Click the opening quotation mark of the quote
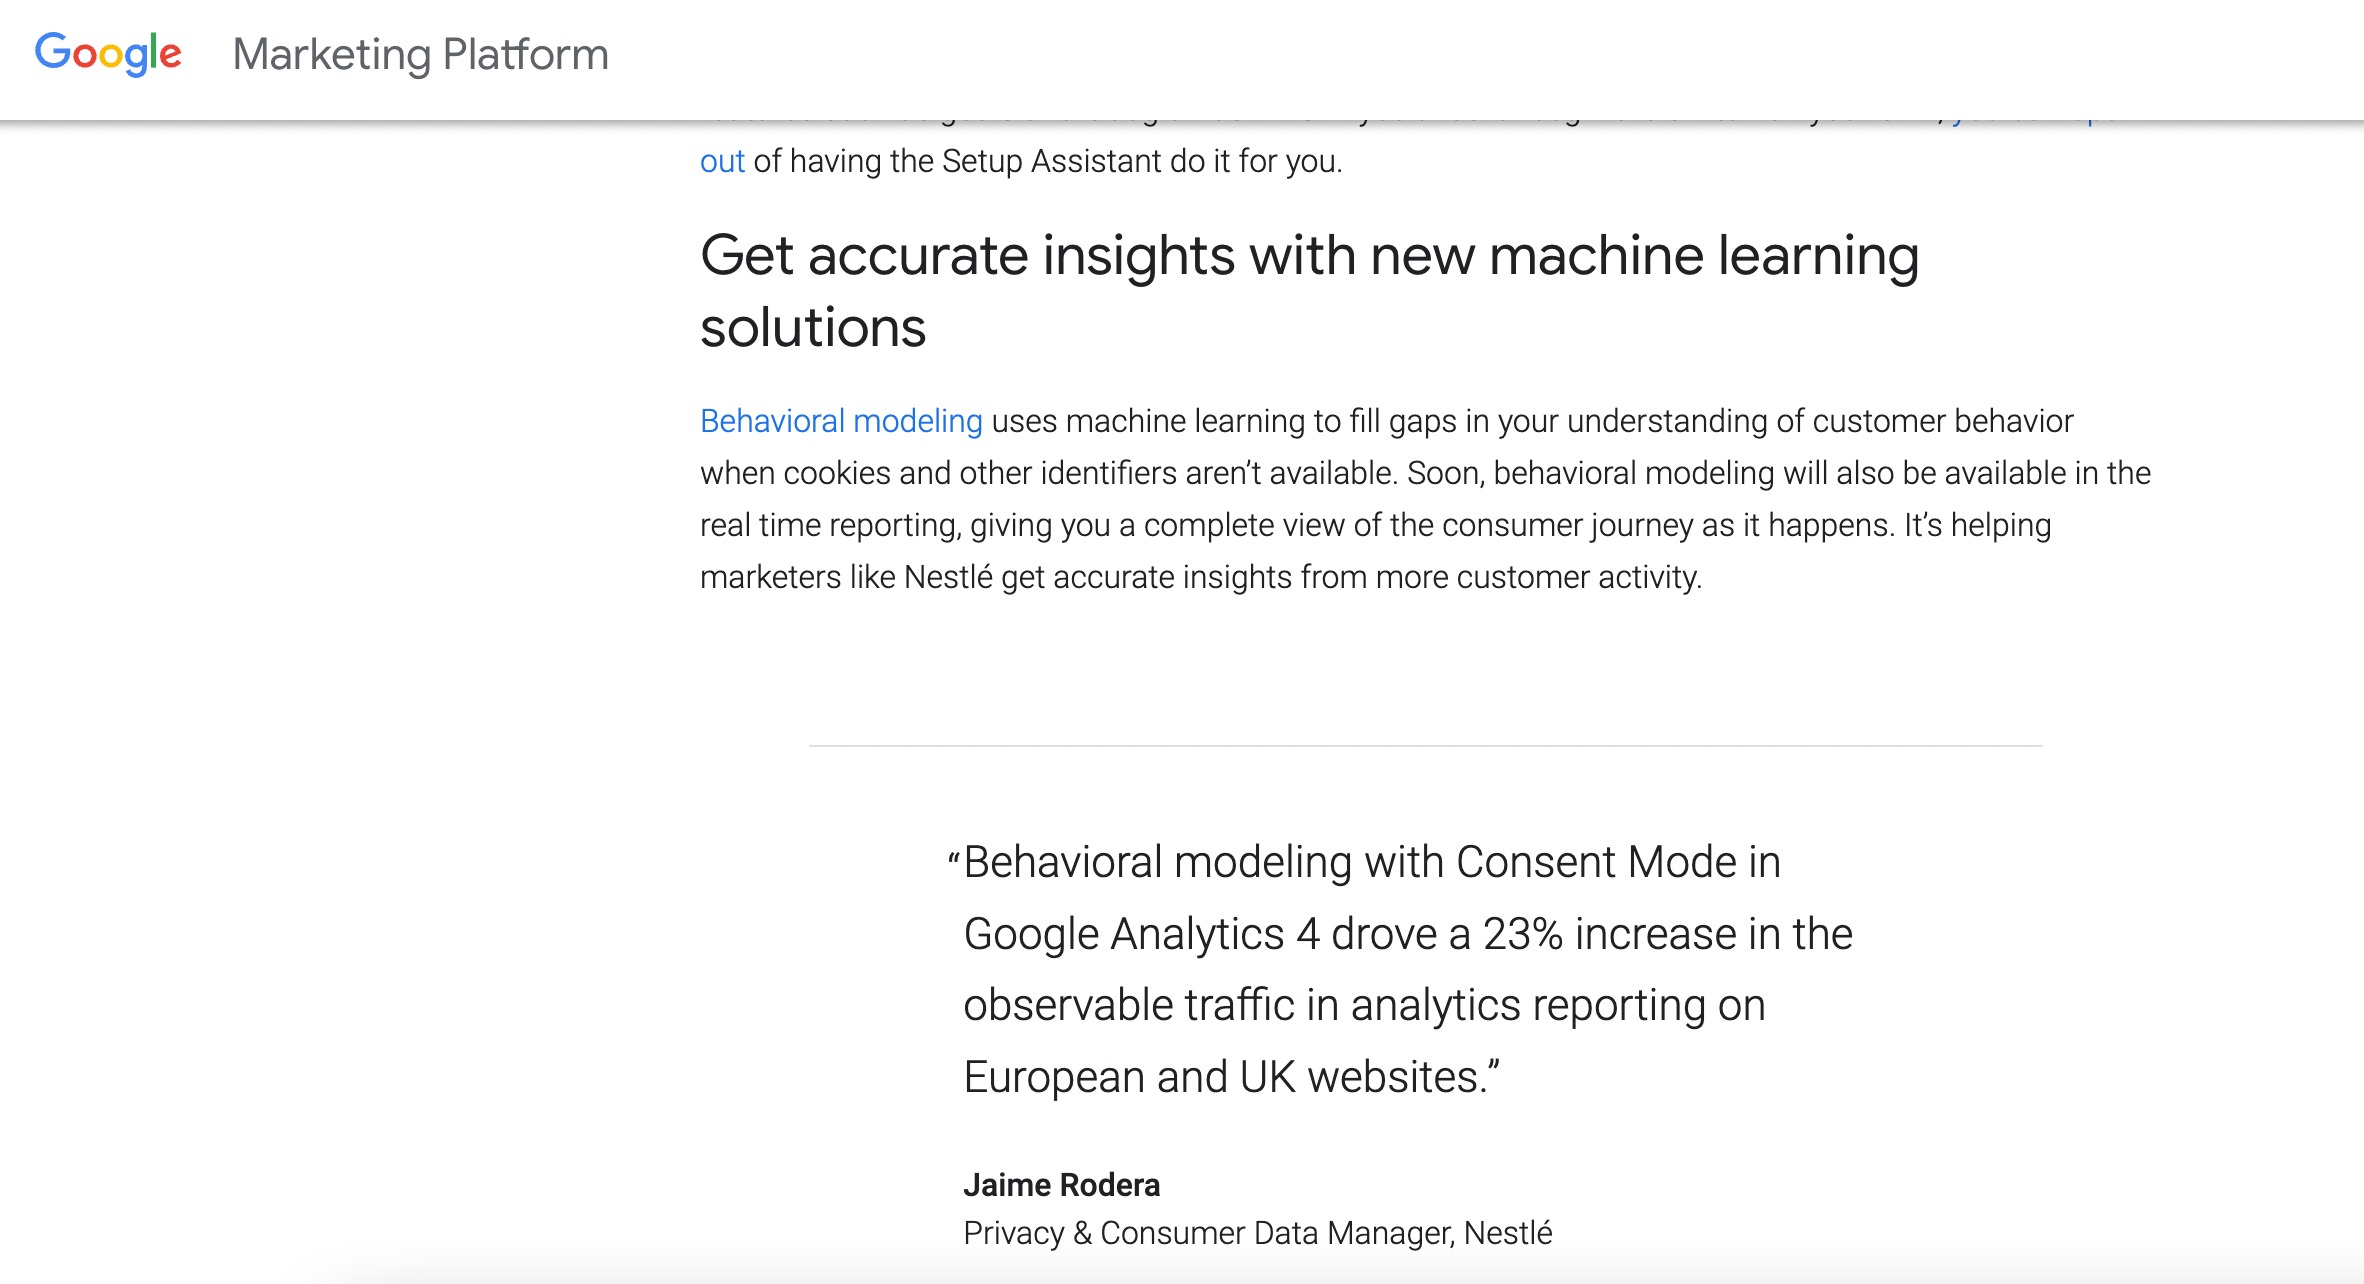Viewport: 2364px width, 1284px height. click(x=954, y=861)
